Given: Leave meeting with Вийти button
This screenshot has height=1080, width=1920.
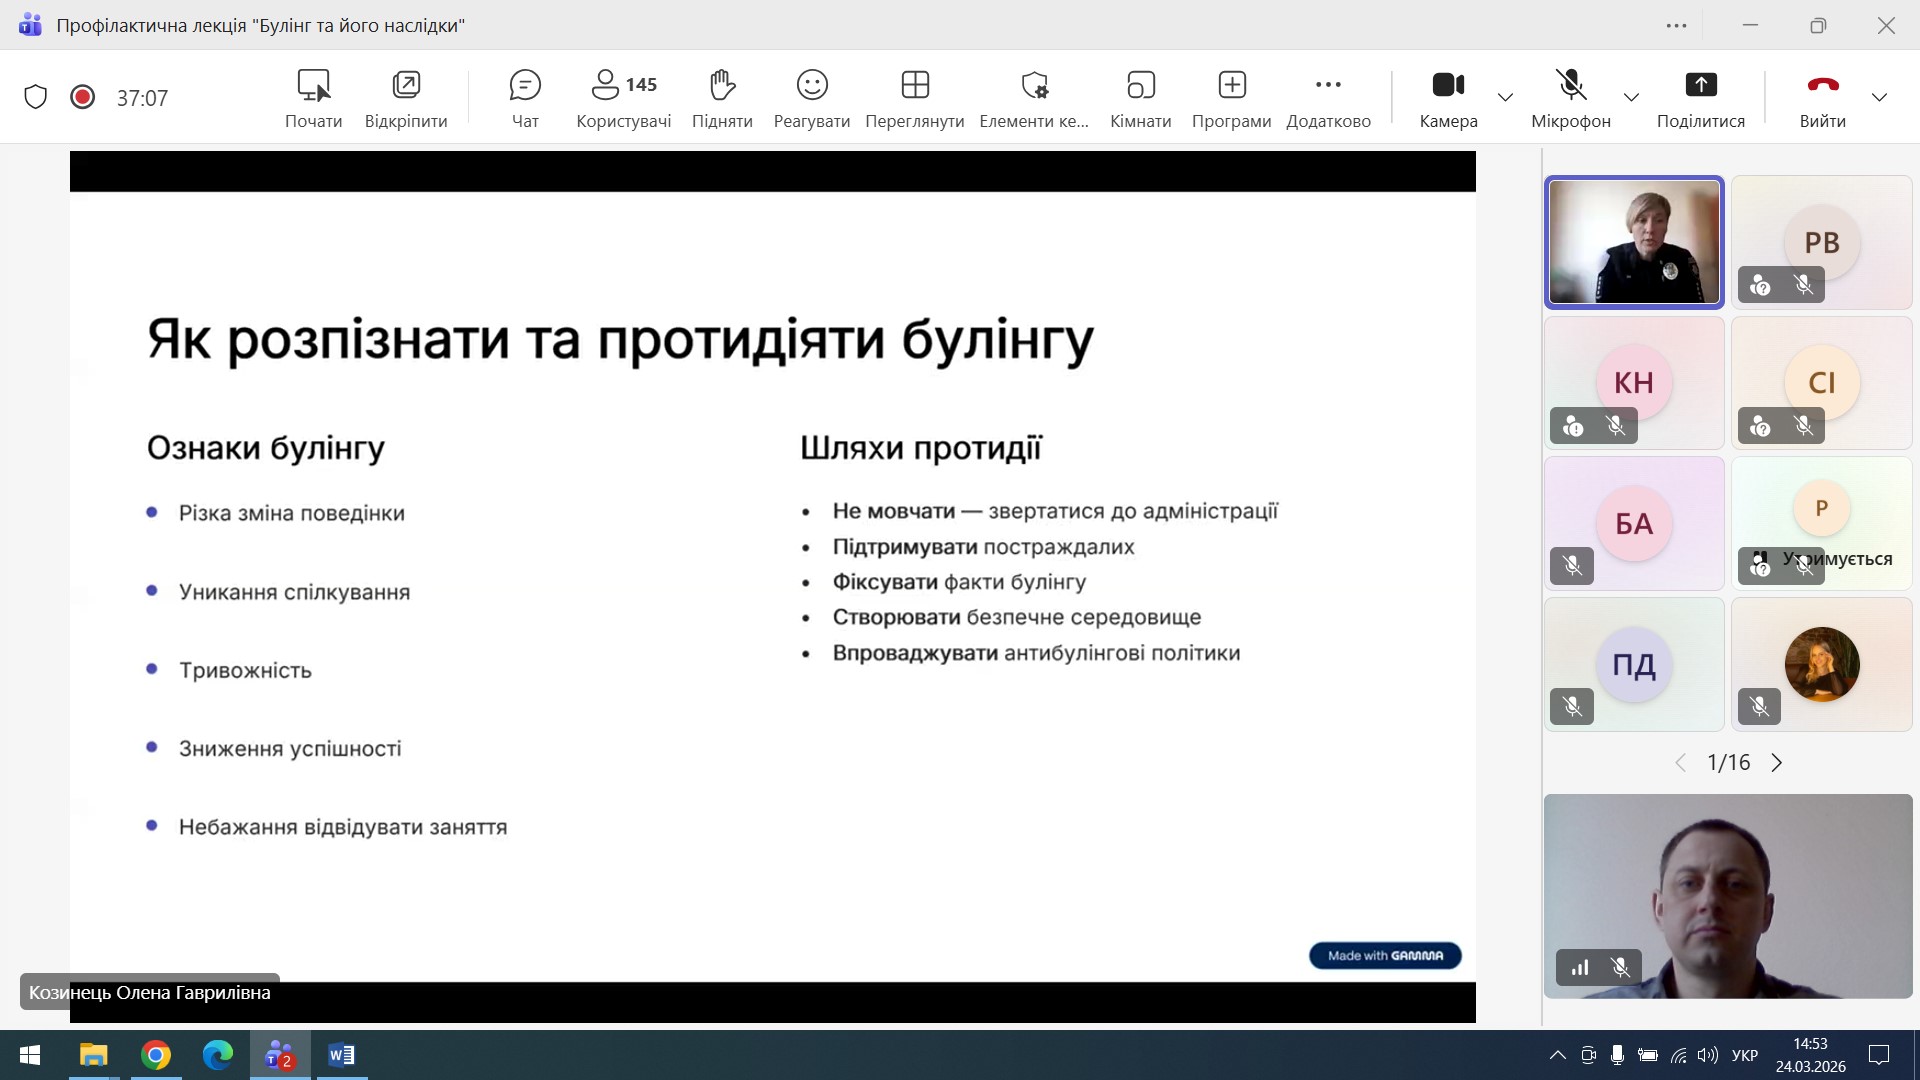Looking at the screenshot, I should (x=1822, y=97).
